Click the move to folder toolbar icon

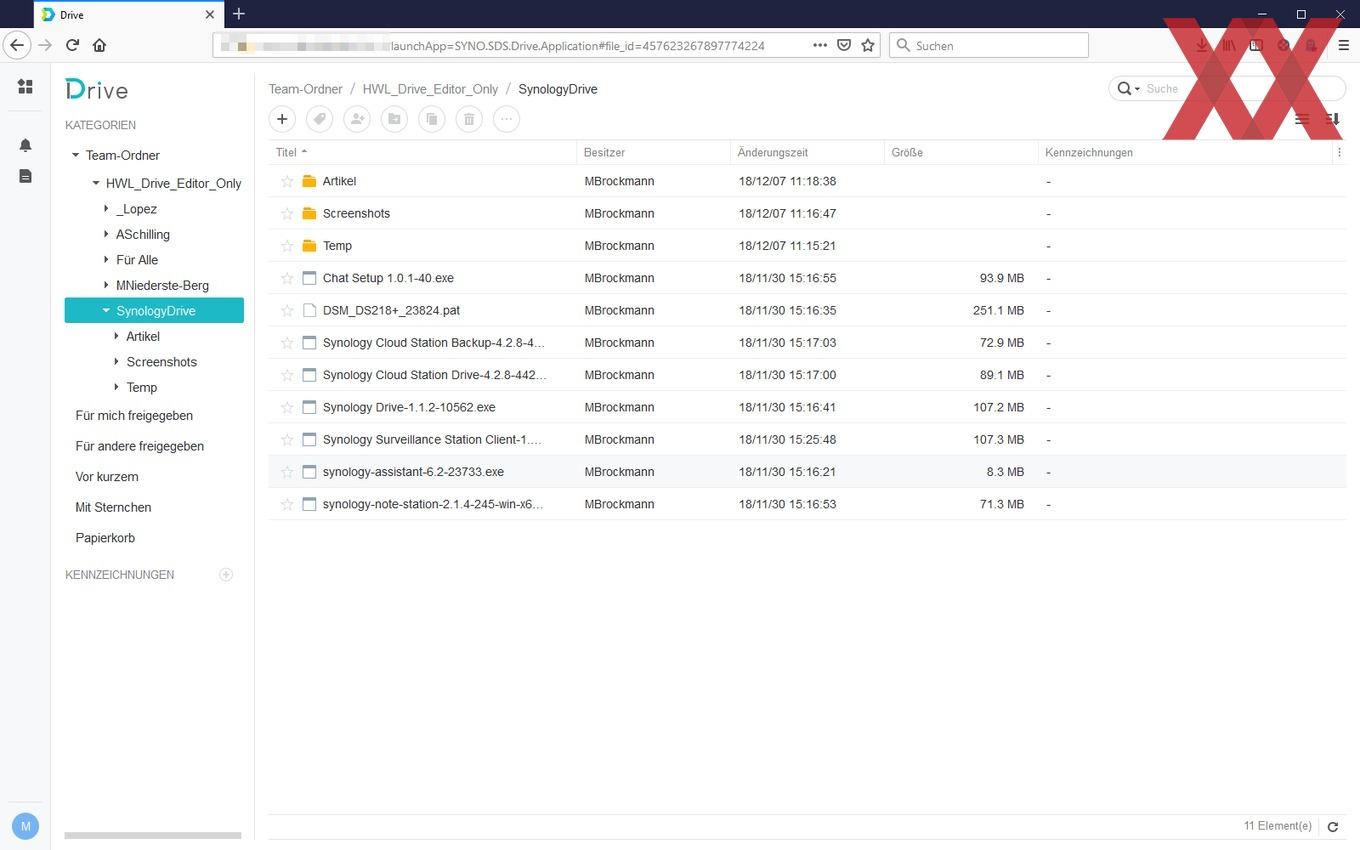point(394,119)
